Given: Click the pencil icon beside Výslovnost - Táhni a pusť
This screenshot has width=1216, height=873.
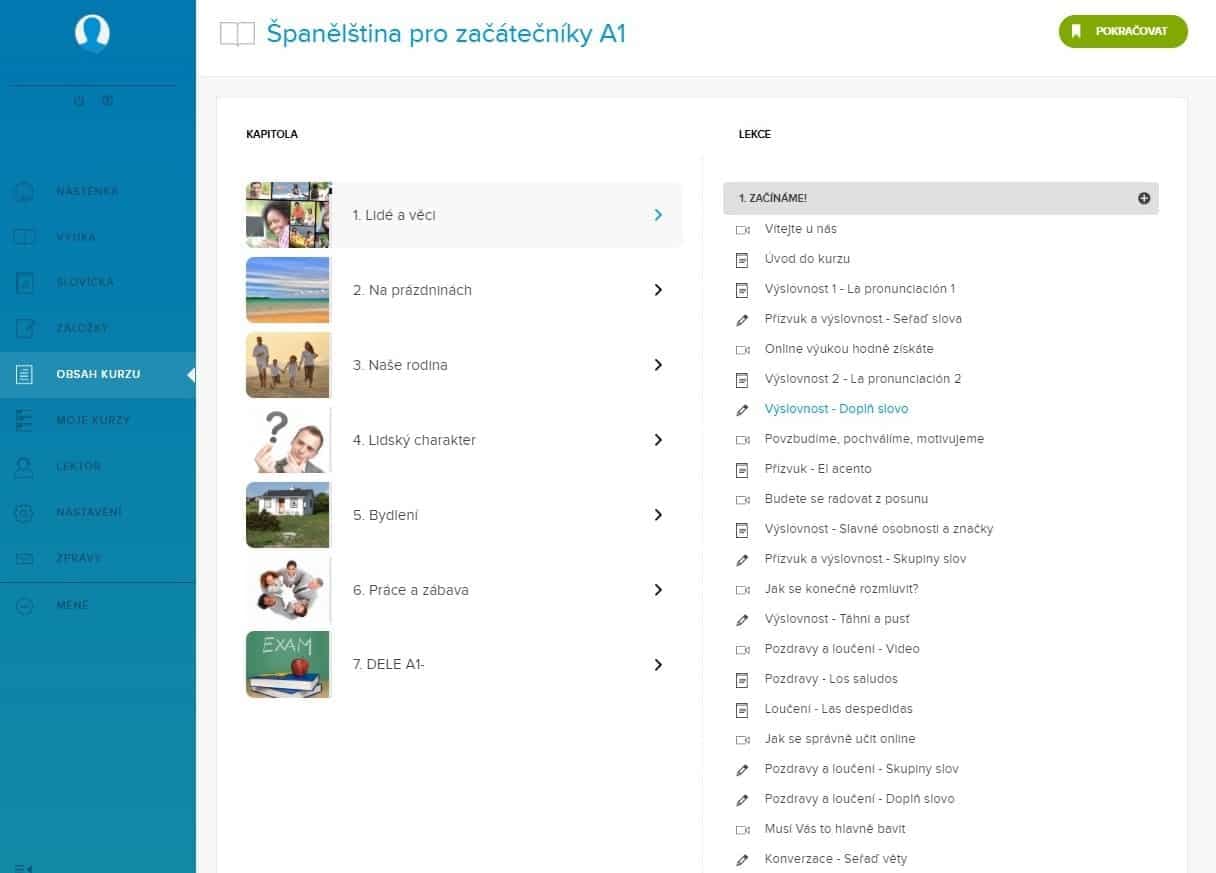Looking at the screenshot, I should pos(742,619).
